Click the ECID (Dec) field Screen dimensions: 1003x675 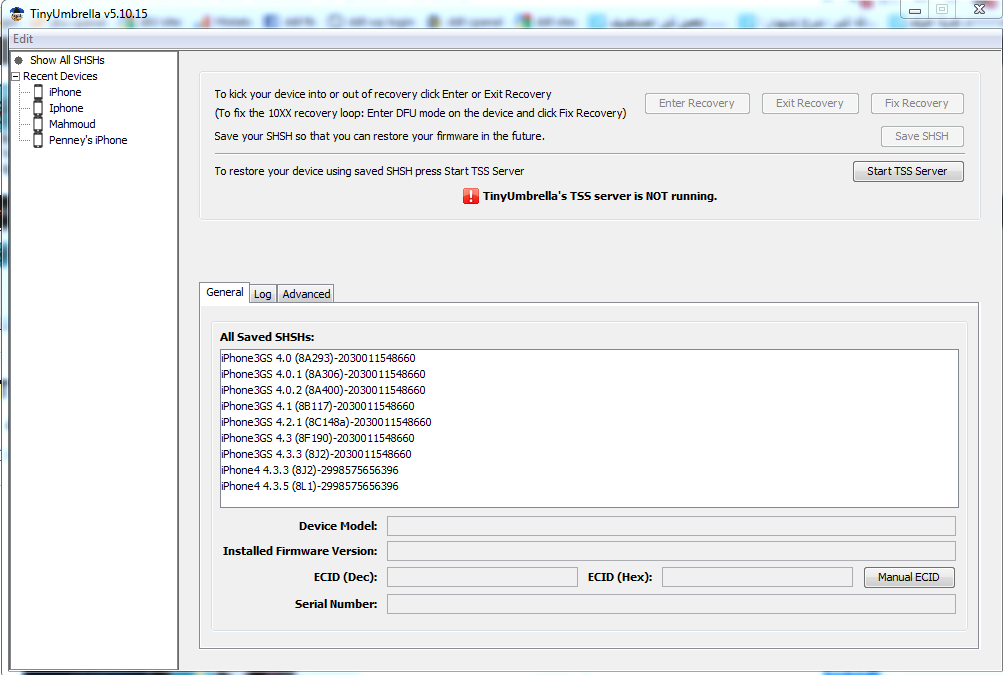tap(482, 577)
